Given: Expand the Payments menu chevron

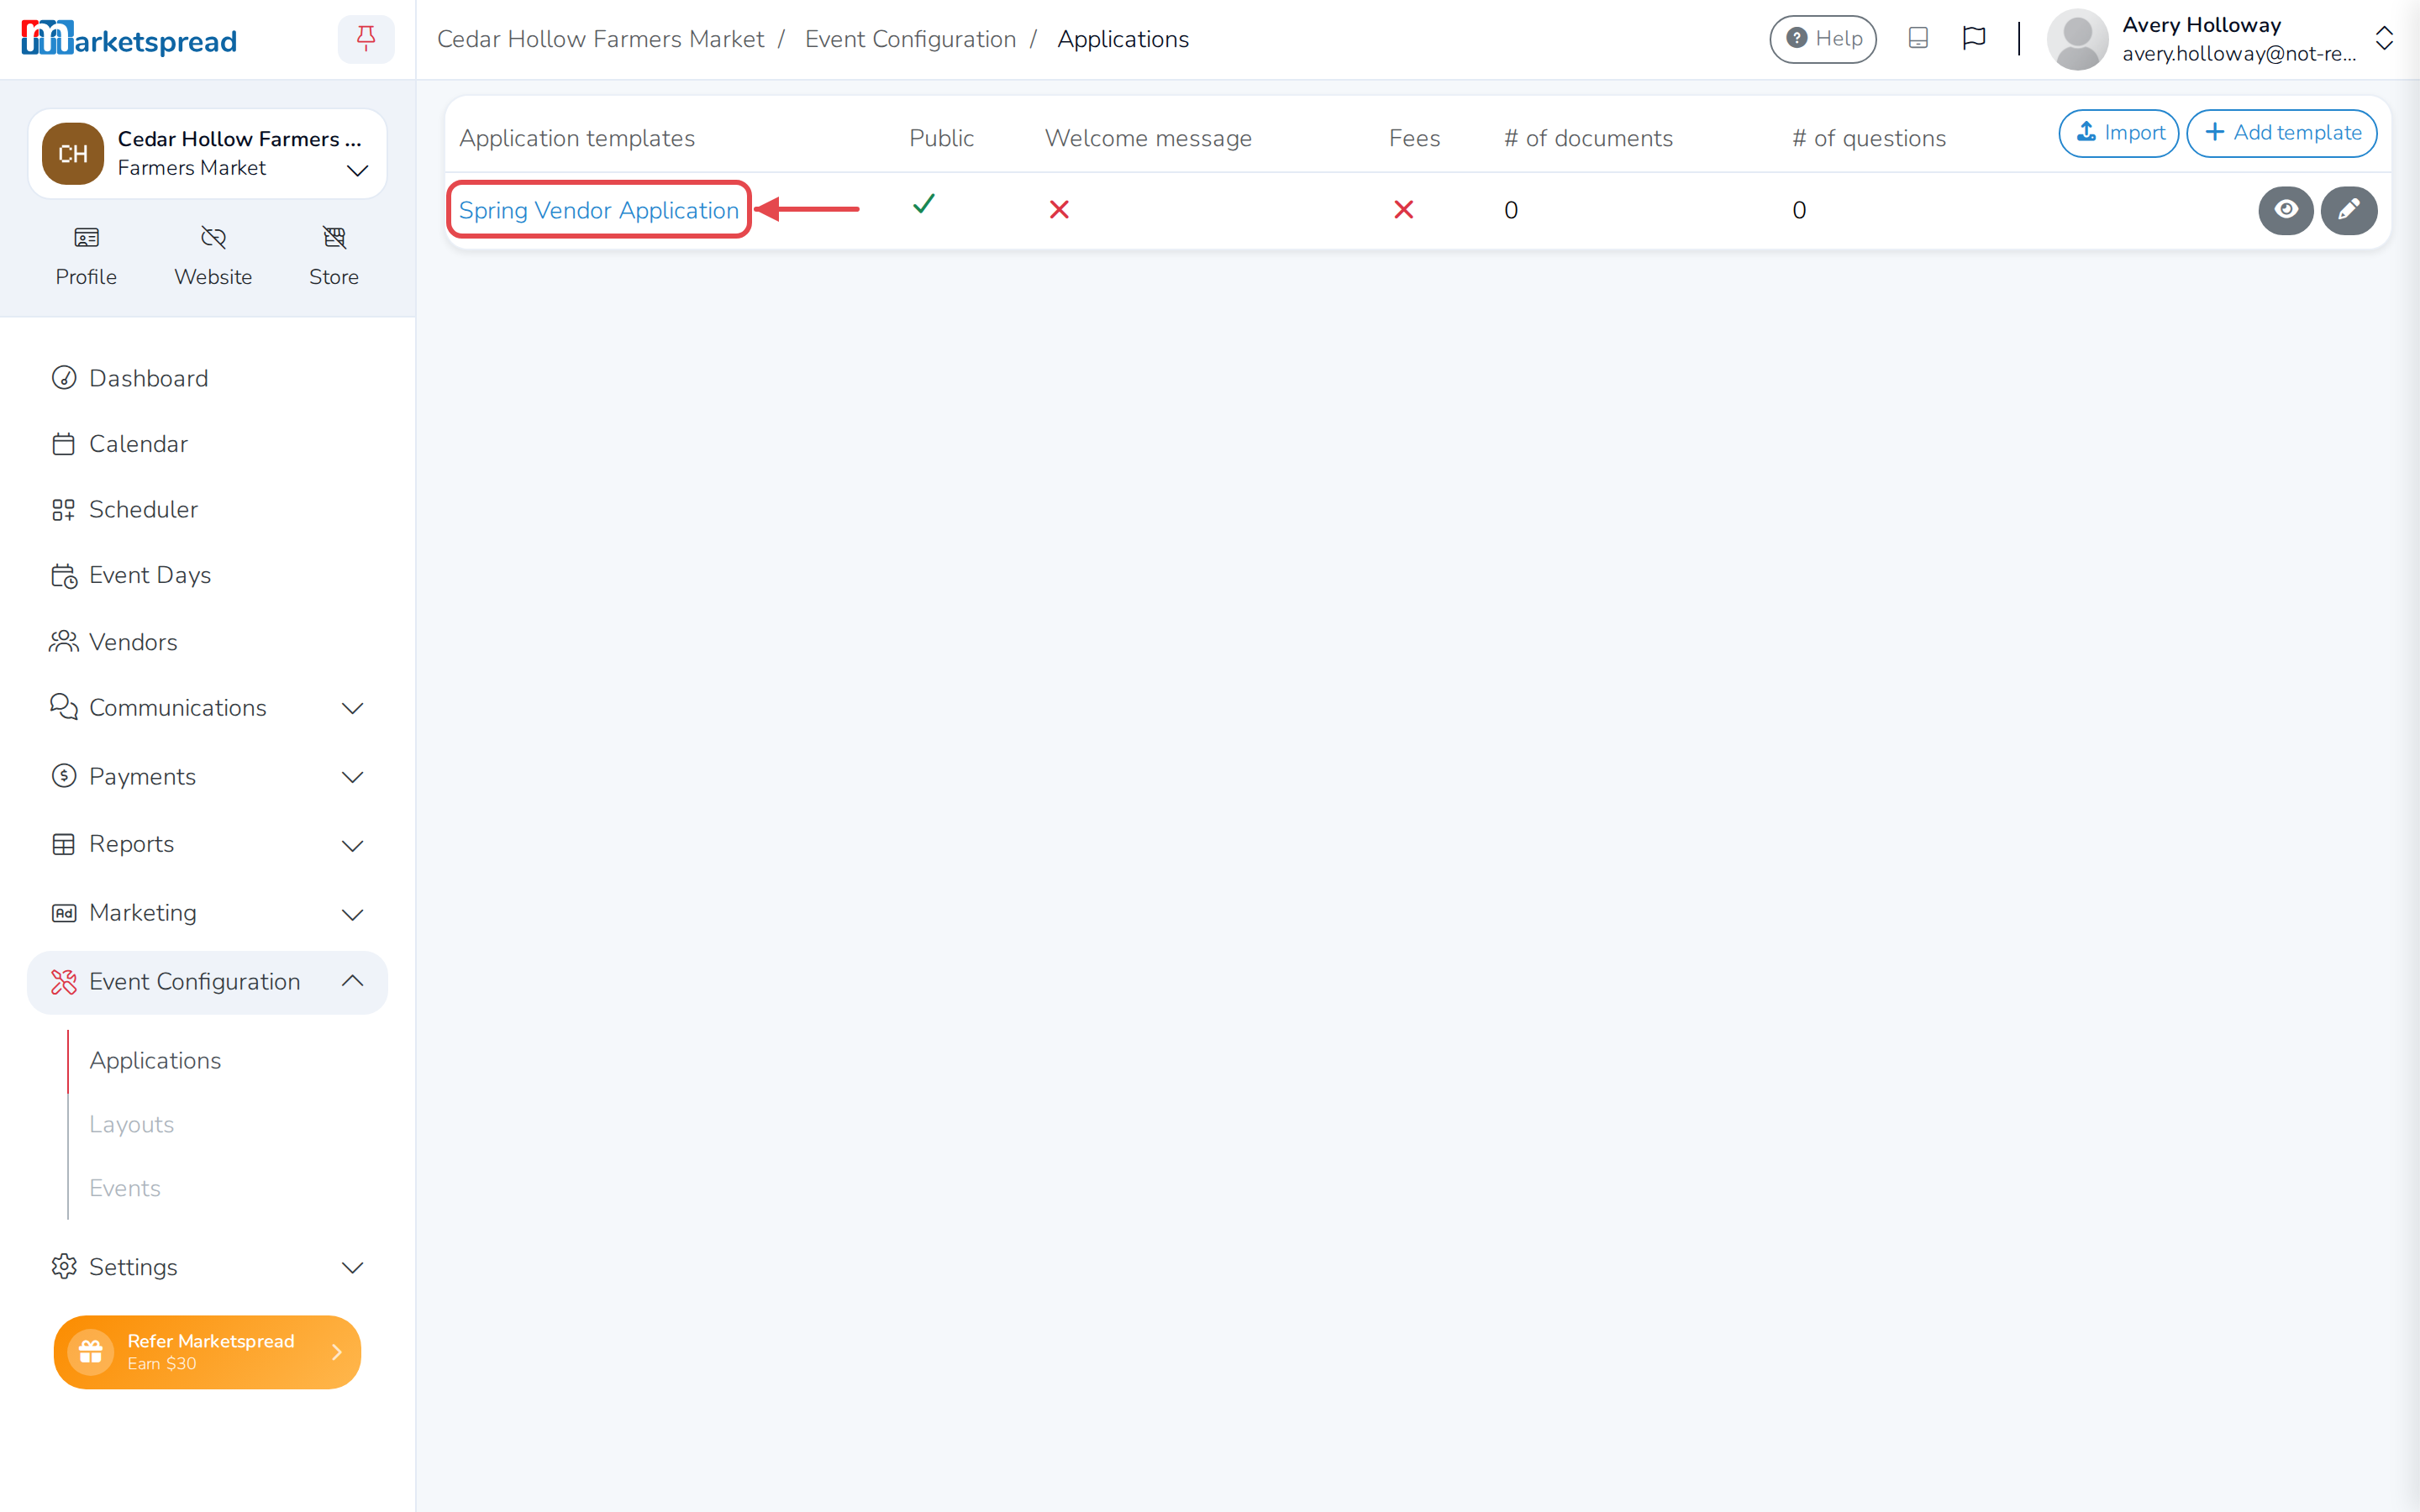Looking at the screenshot, I should [x=352, y=777].
